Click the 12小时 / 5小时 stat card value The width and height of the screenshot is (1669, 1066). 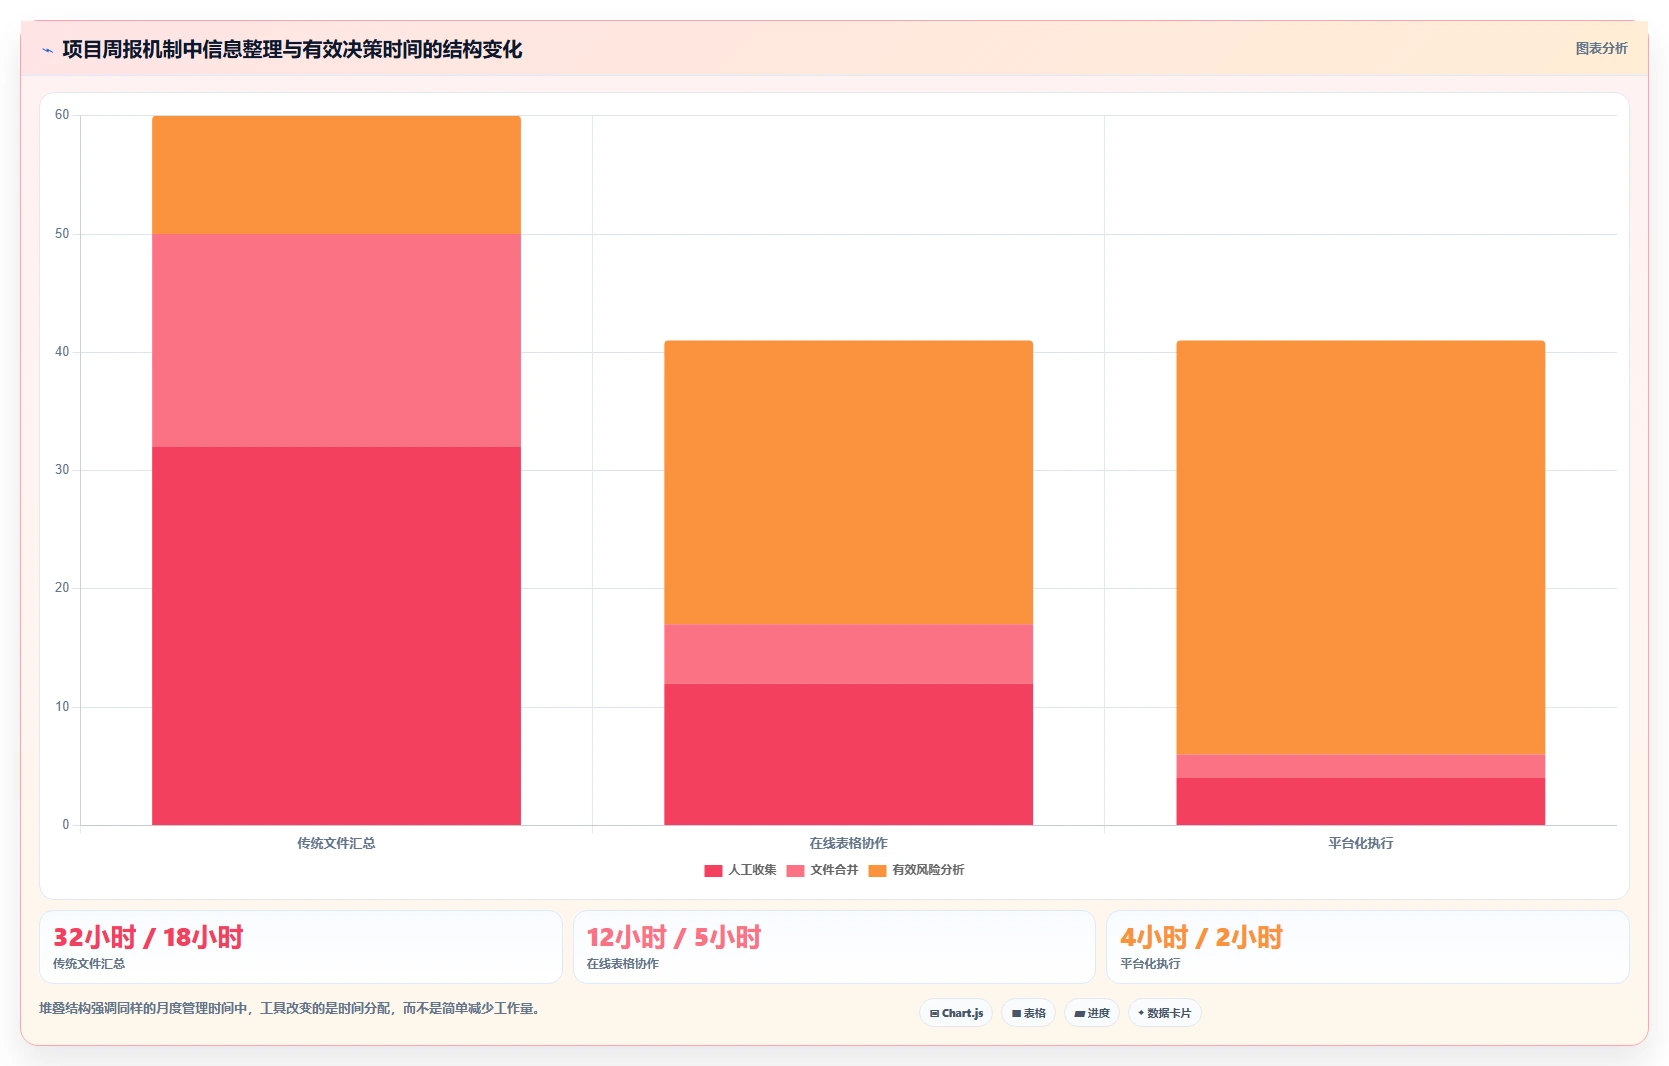(674, 937)
